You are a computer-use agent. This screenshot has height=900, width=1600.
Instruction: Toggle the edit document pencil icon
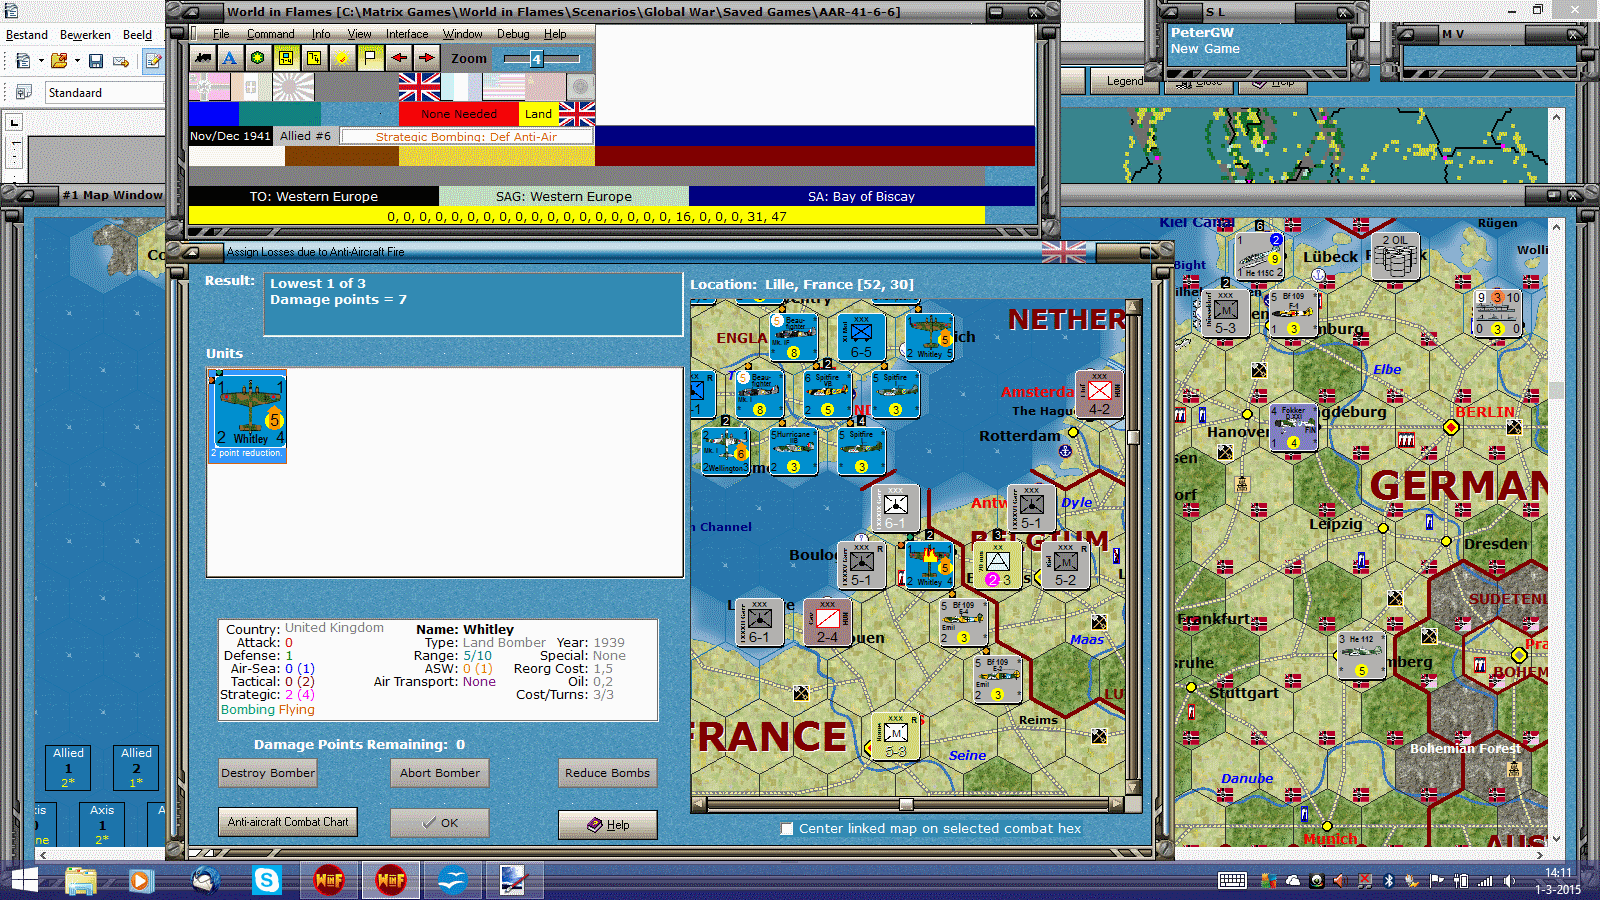click(153, 61)
